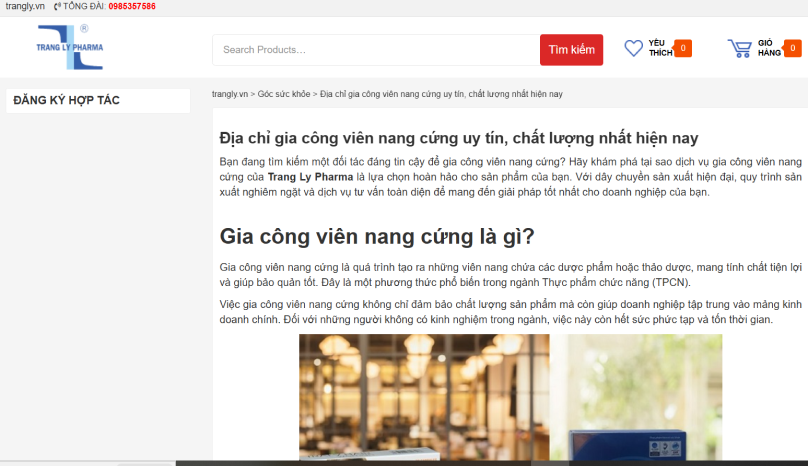
Task: Open Góc sức khỏe breadcrumb link
Action: [284, 93]
